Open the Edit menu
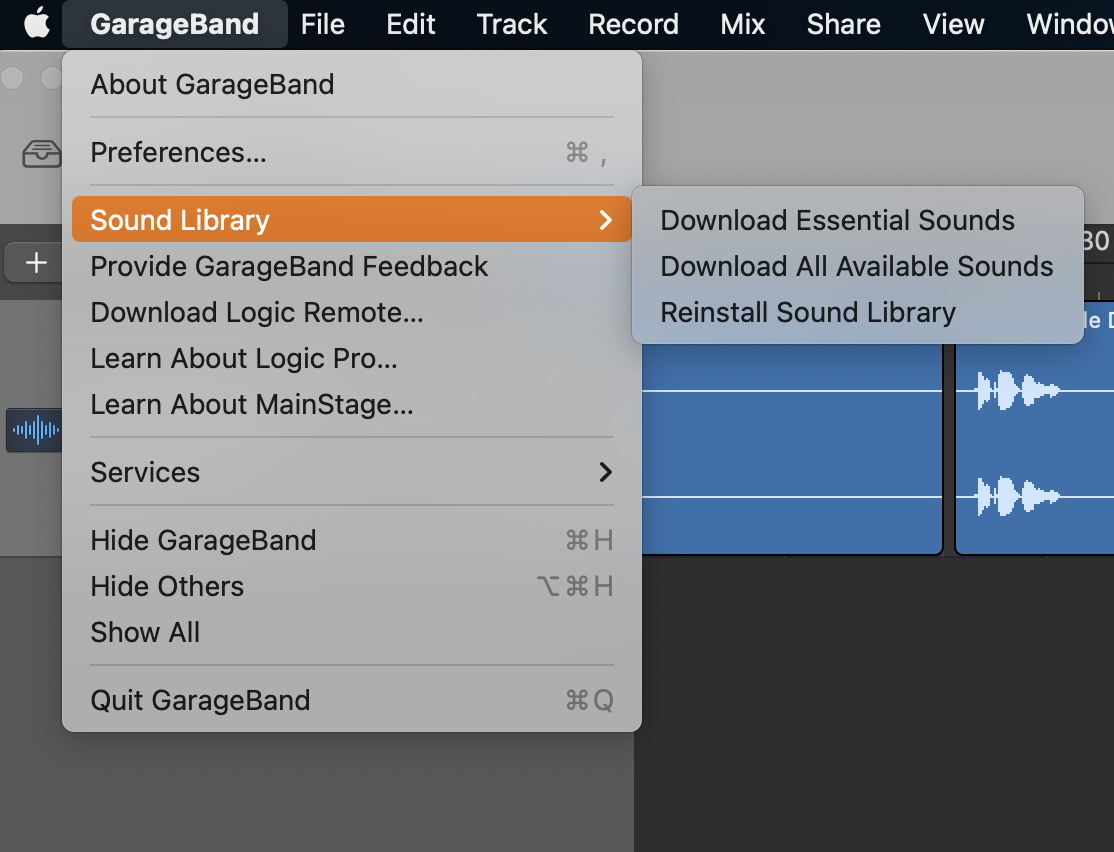This screenshot has height=852, width=1114. pyautogui.click(x=411, y=24)
